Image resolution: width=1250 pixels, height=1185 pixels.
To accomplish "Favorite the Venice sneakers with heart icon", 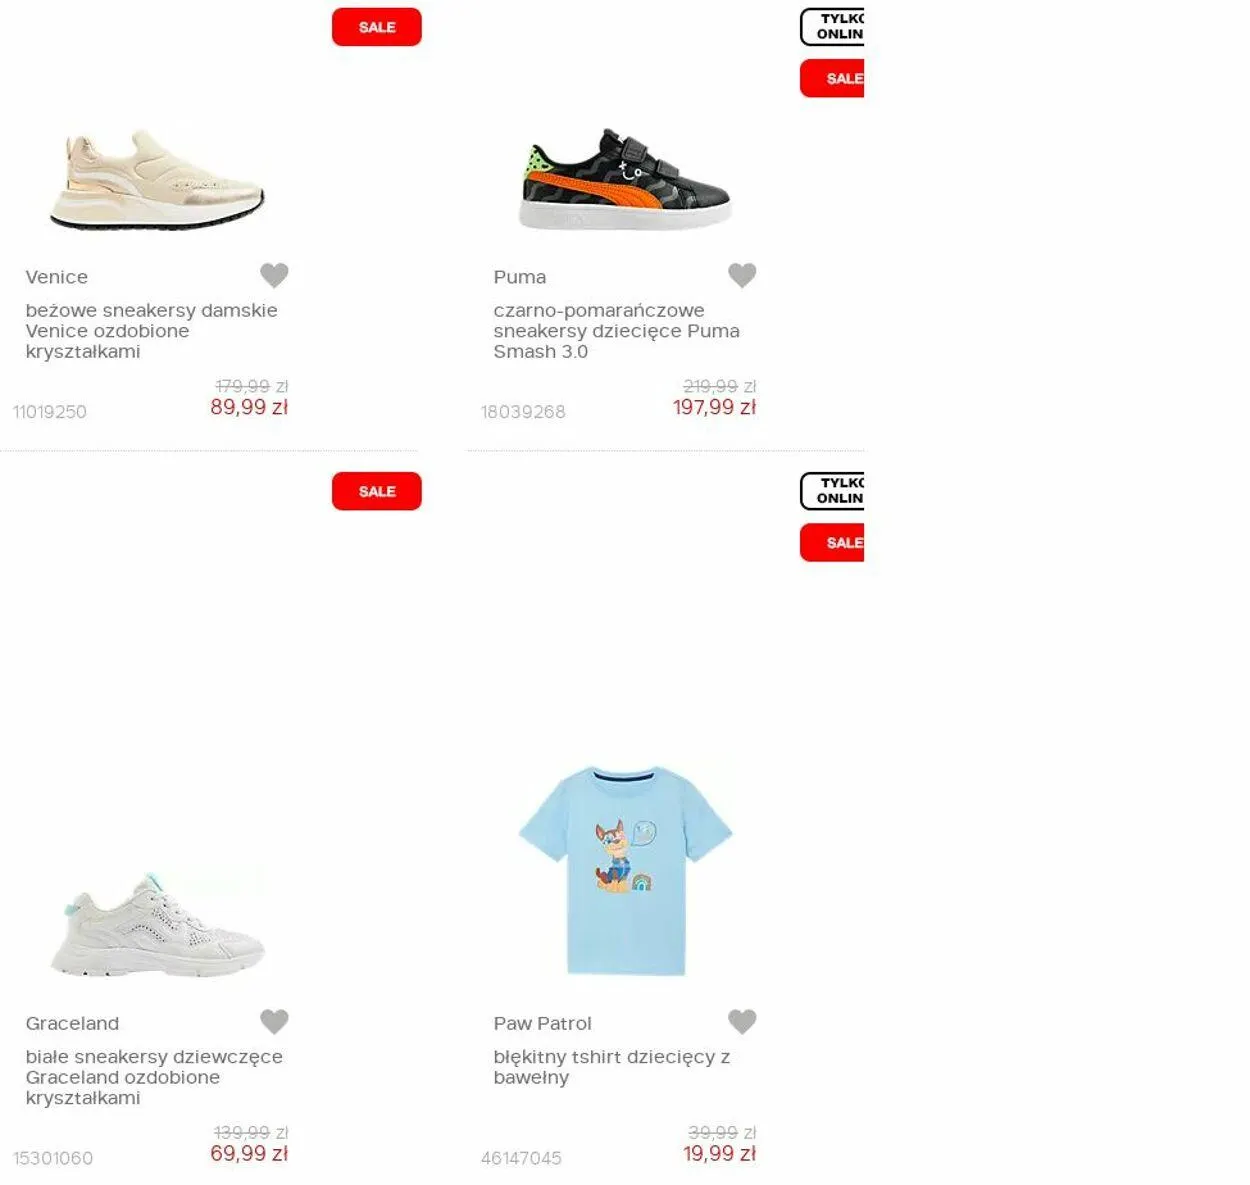I will (x=274, y=275).
